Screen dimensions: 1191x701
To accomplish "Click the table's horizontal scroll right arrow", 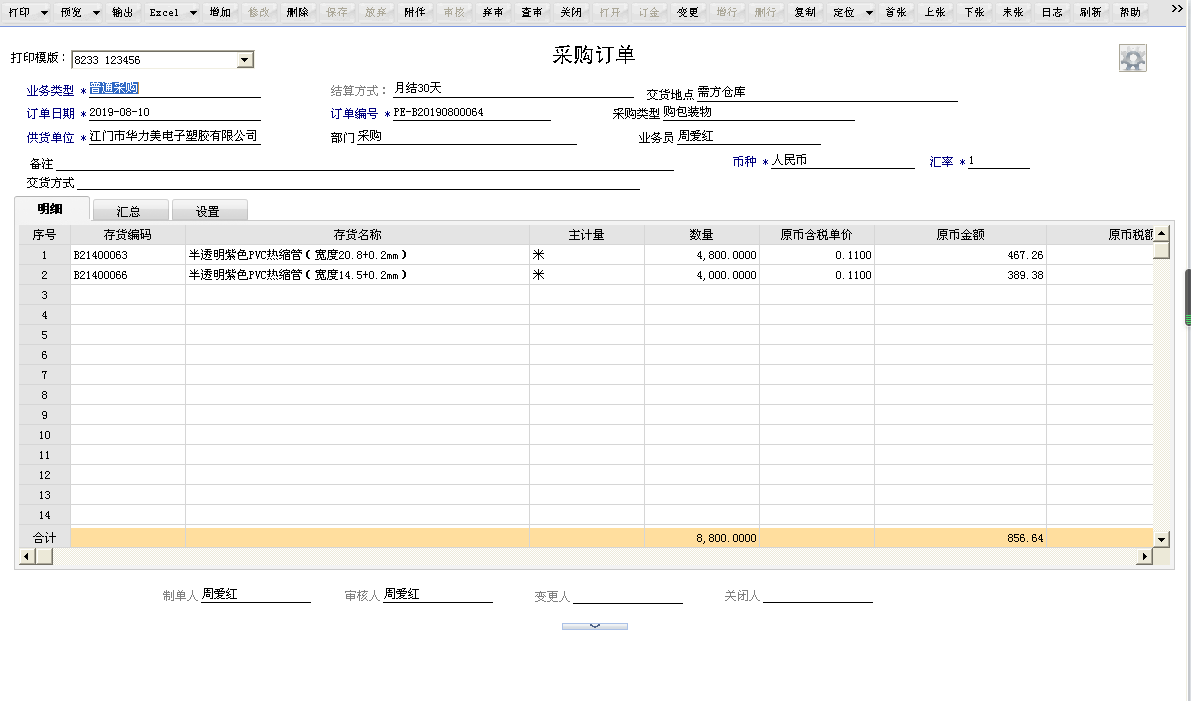I will (1145, 557).
